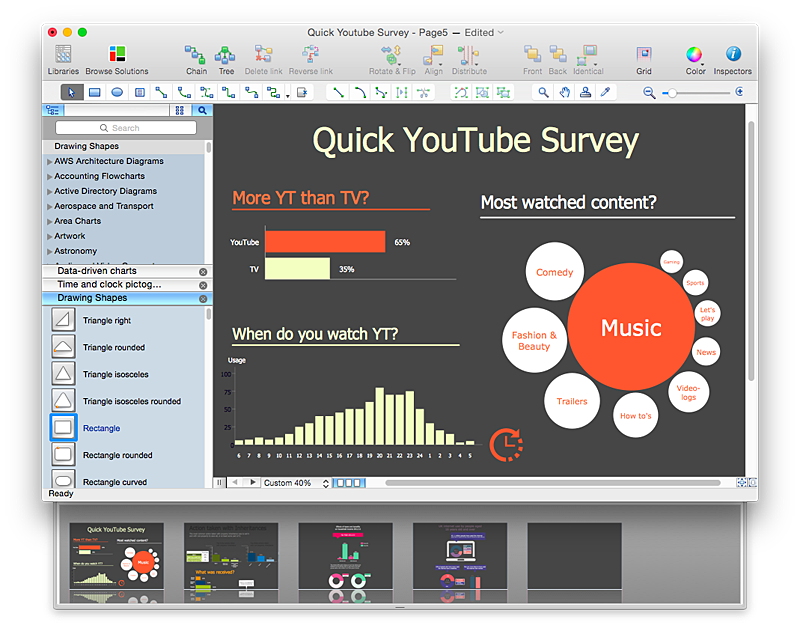Select the hand pan tool
Viewport: 800px width, 625px height.
click(x=564, y=92)
